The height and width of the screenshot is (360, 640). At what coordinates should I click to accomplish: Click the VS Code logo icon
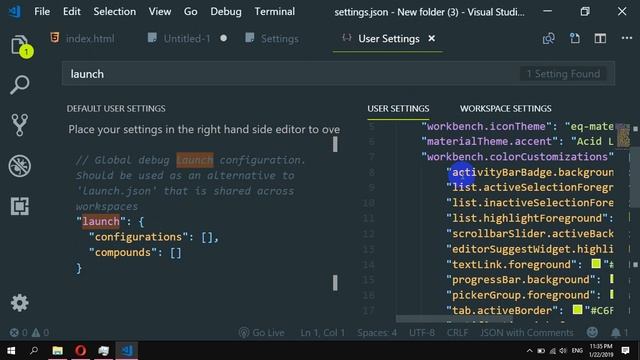[15, 11]
